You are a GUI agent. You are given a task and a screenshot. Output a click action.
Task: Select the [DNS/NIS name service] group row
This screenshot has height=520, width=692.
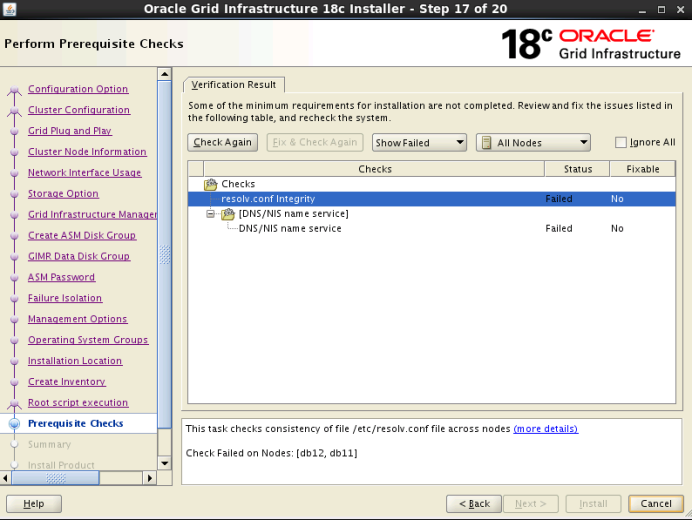click(432, 214)
